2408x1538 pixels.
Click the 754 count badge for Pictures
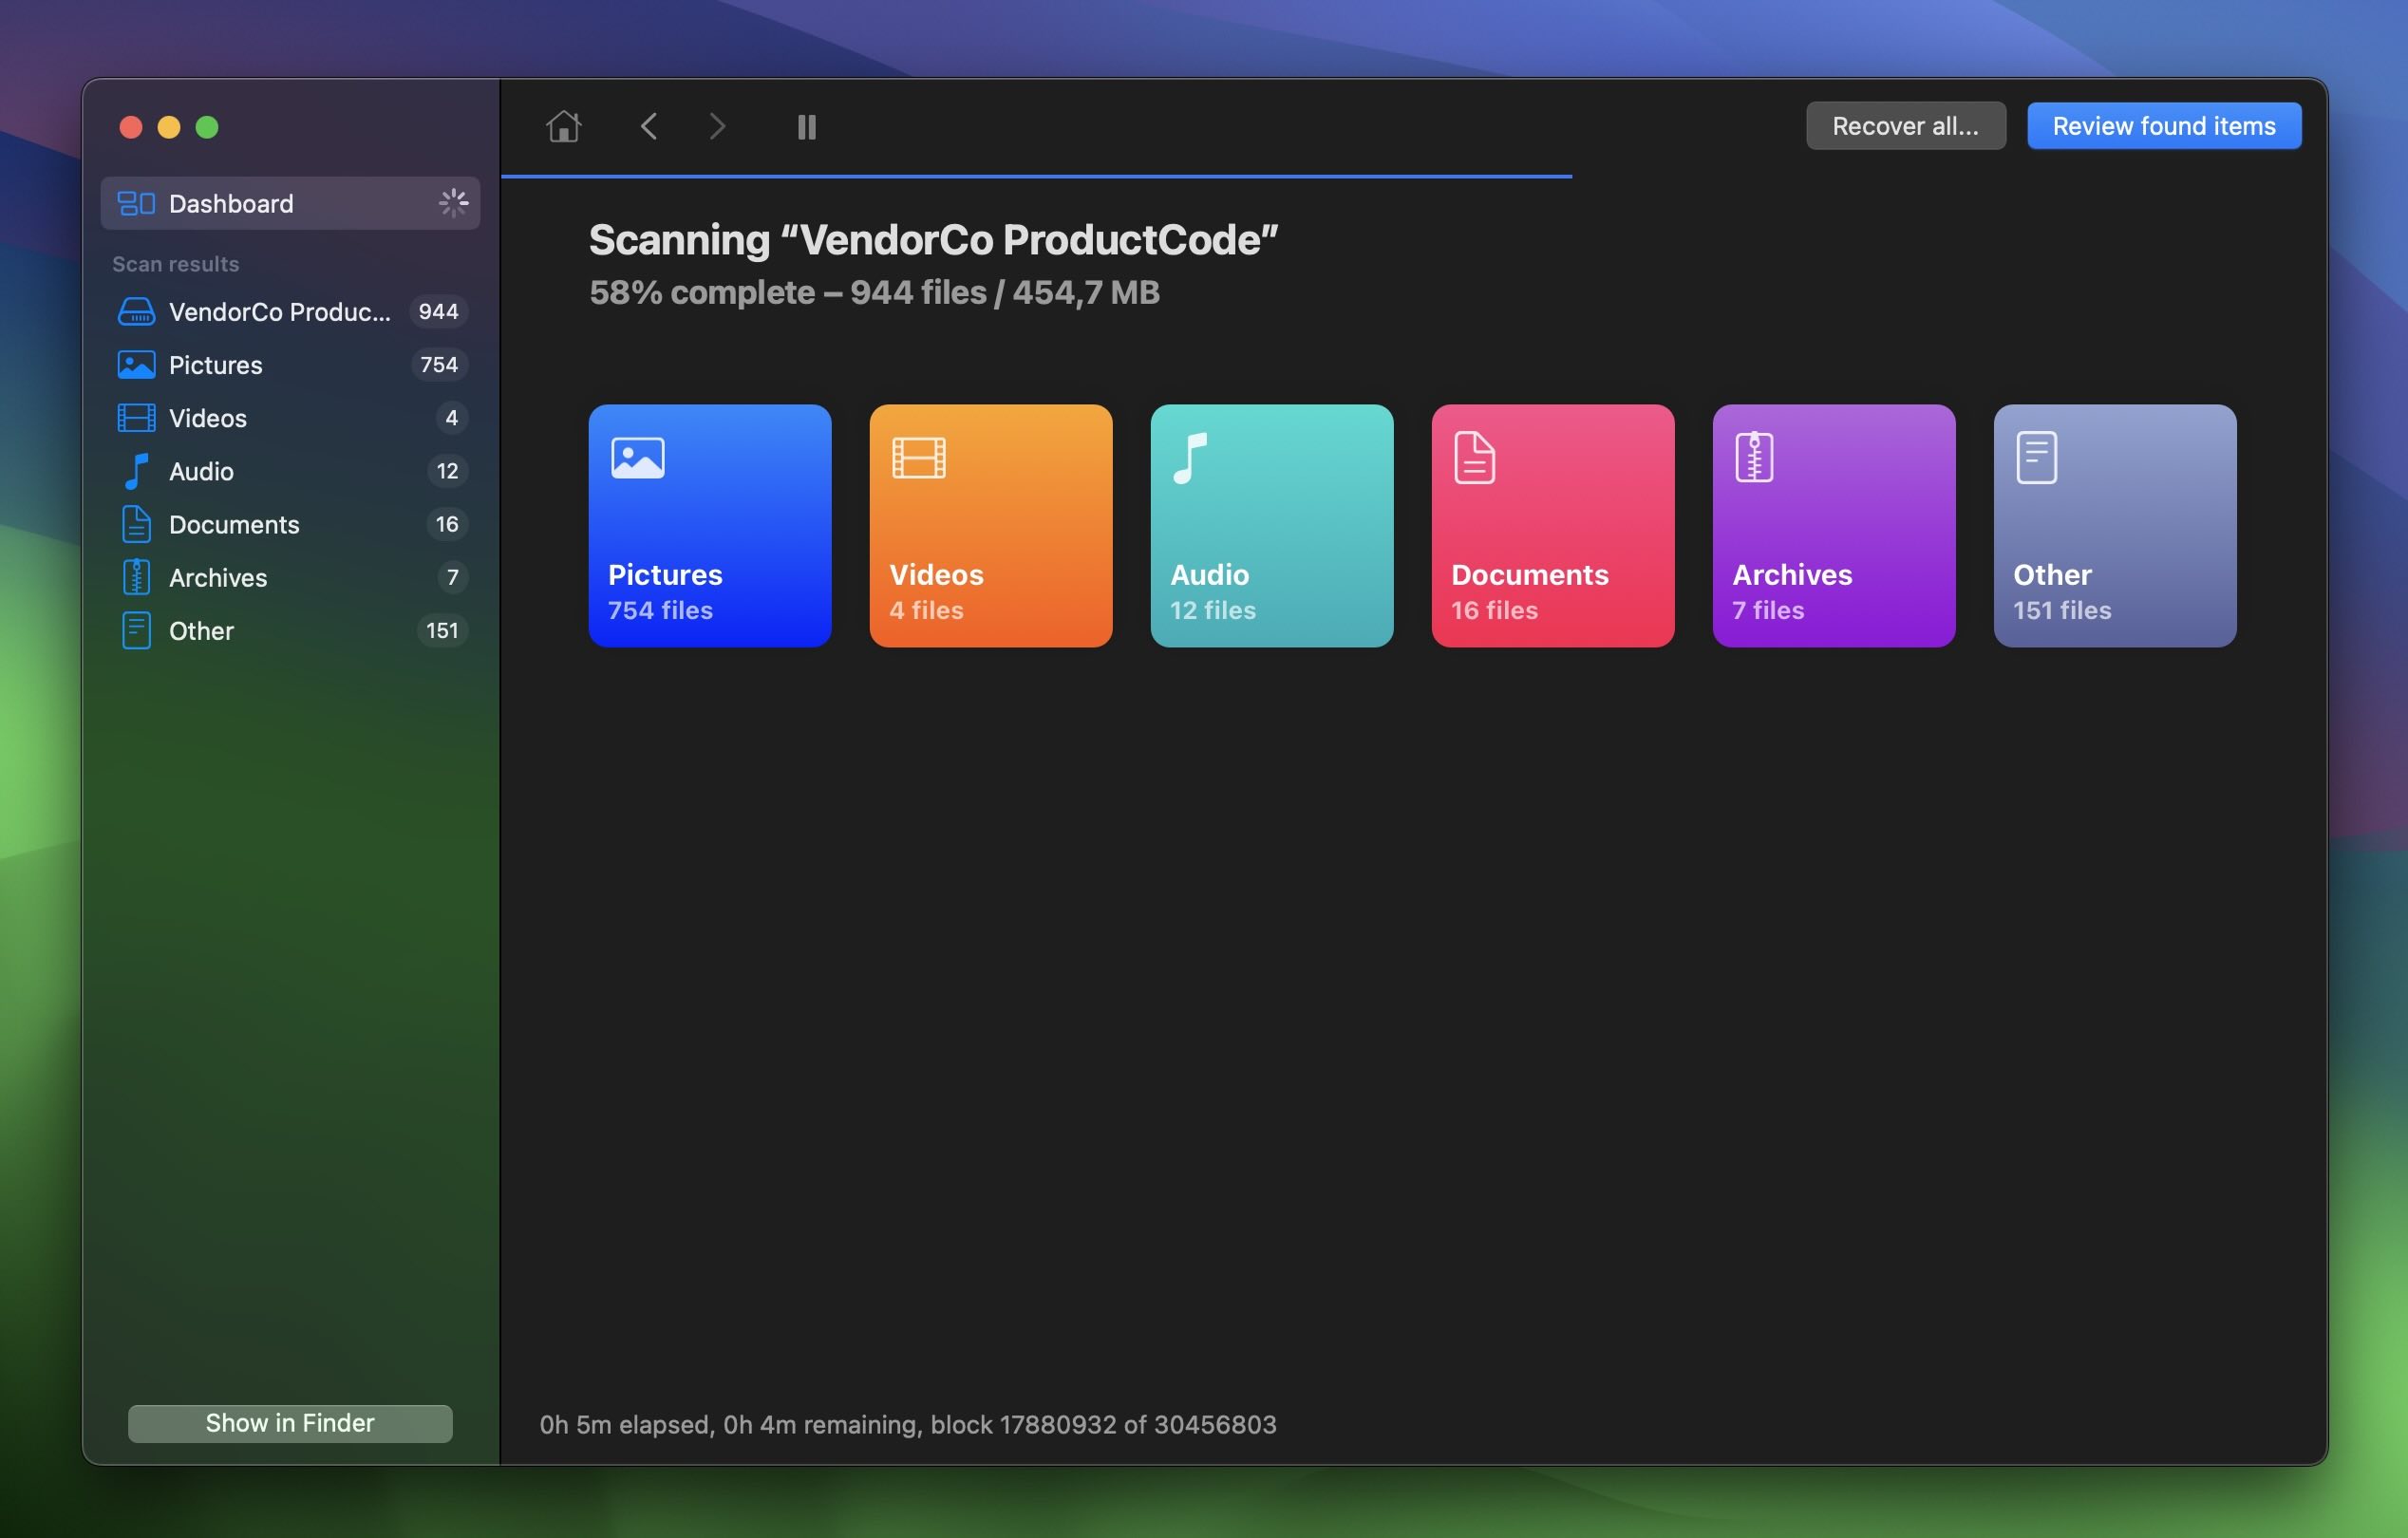439,365
